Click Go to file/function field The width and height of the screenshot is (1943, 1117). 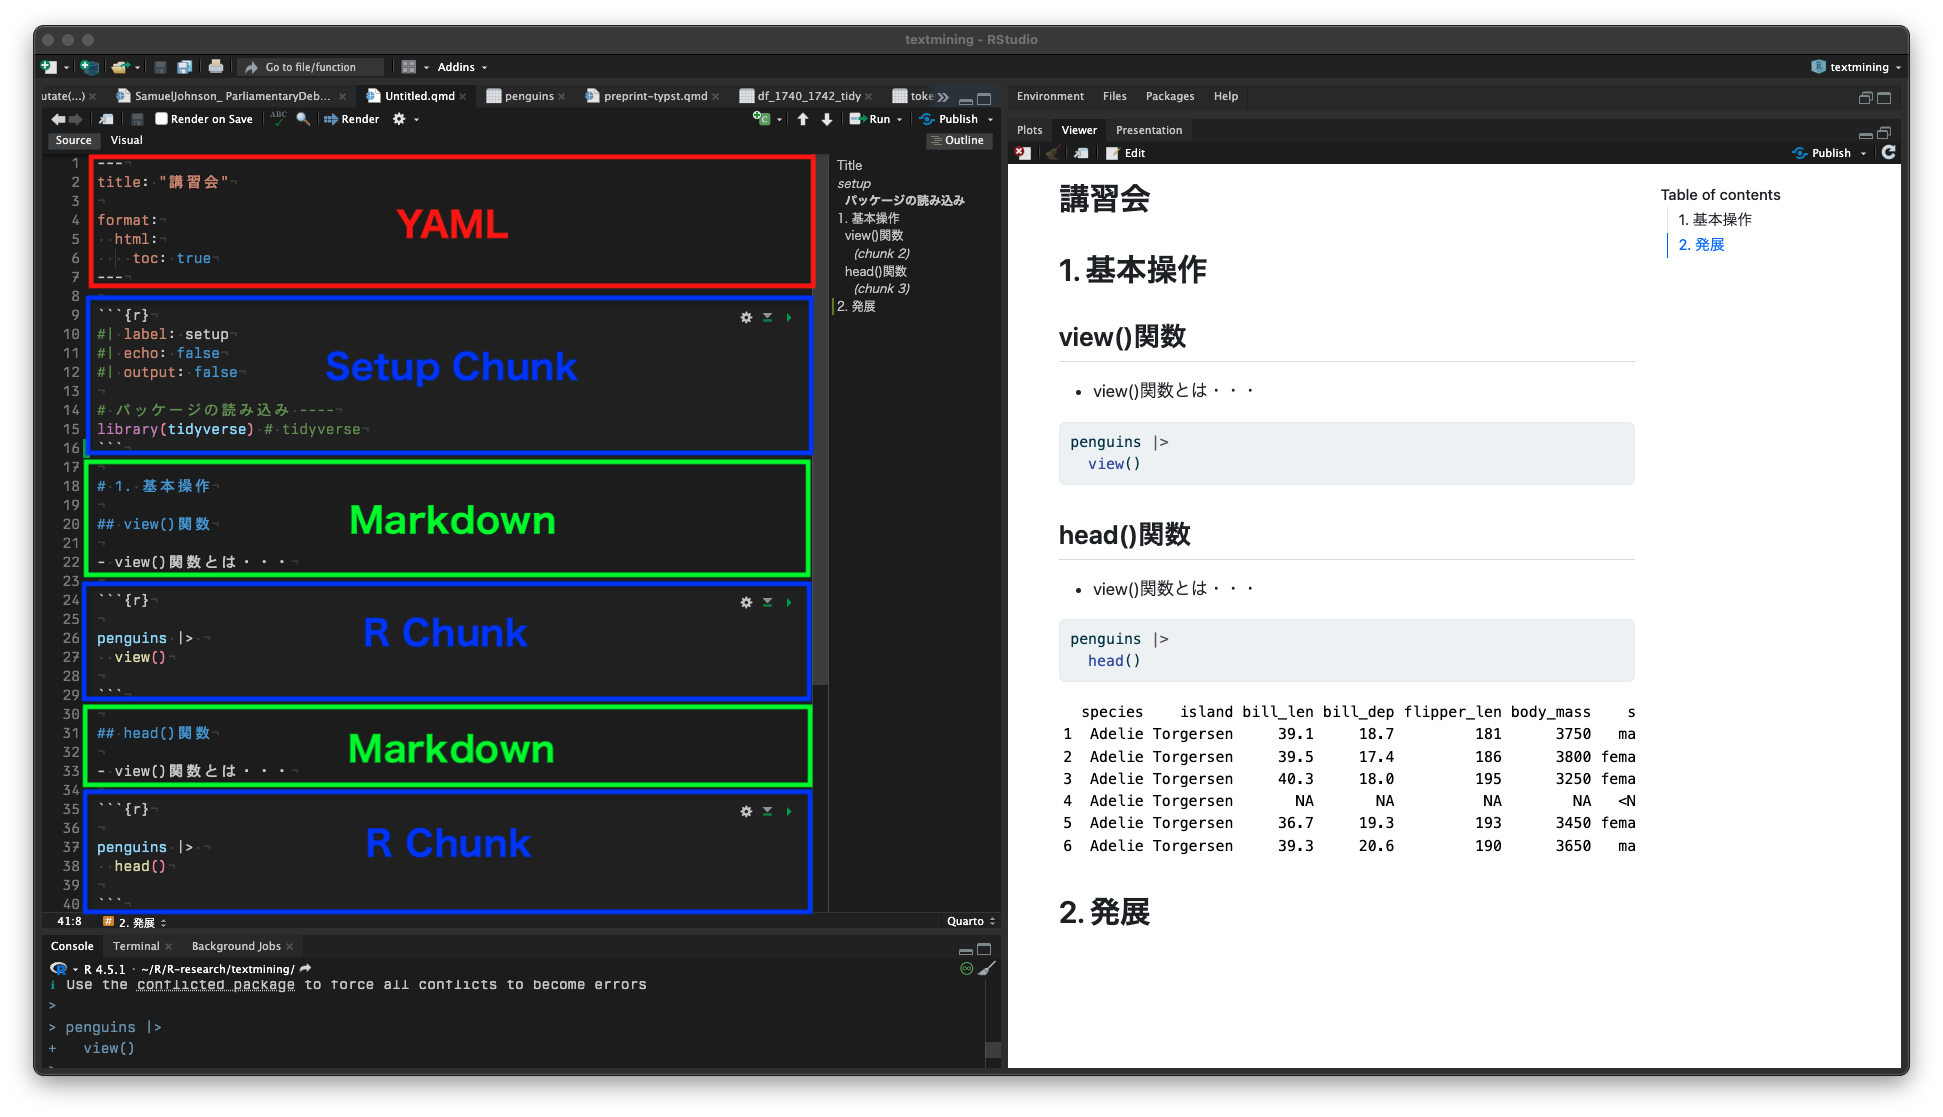pyautogui.click(x=310, y=67)
